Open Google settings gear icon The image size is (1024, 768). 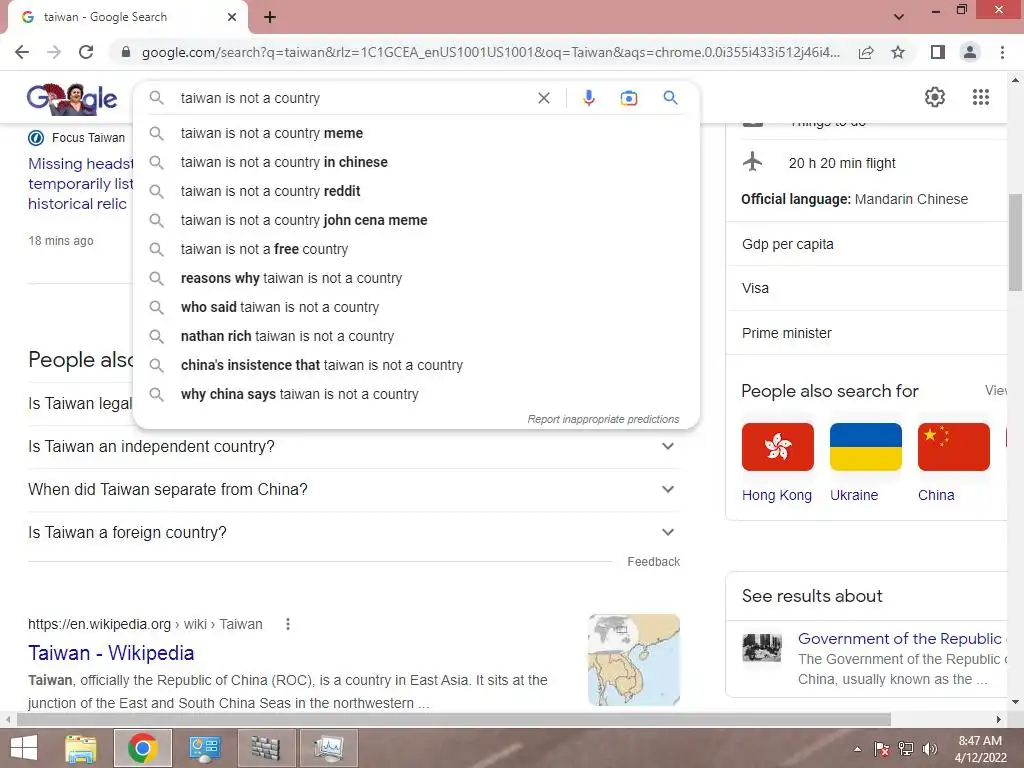click(x=935, y=97)
